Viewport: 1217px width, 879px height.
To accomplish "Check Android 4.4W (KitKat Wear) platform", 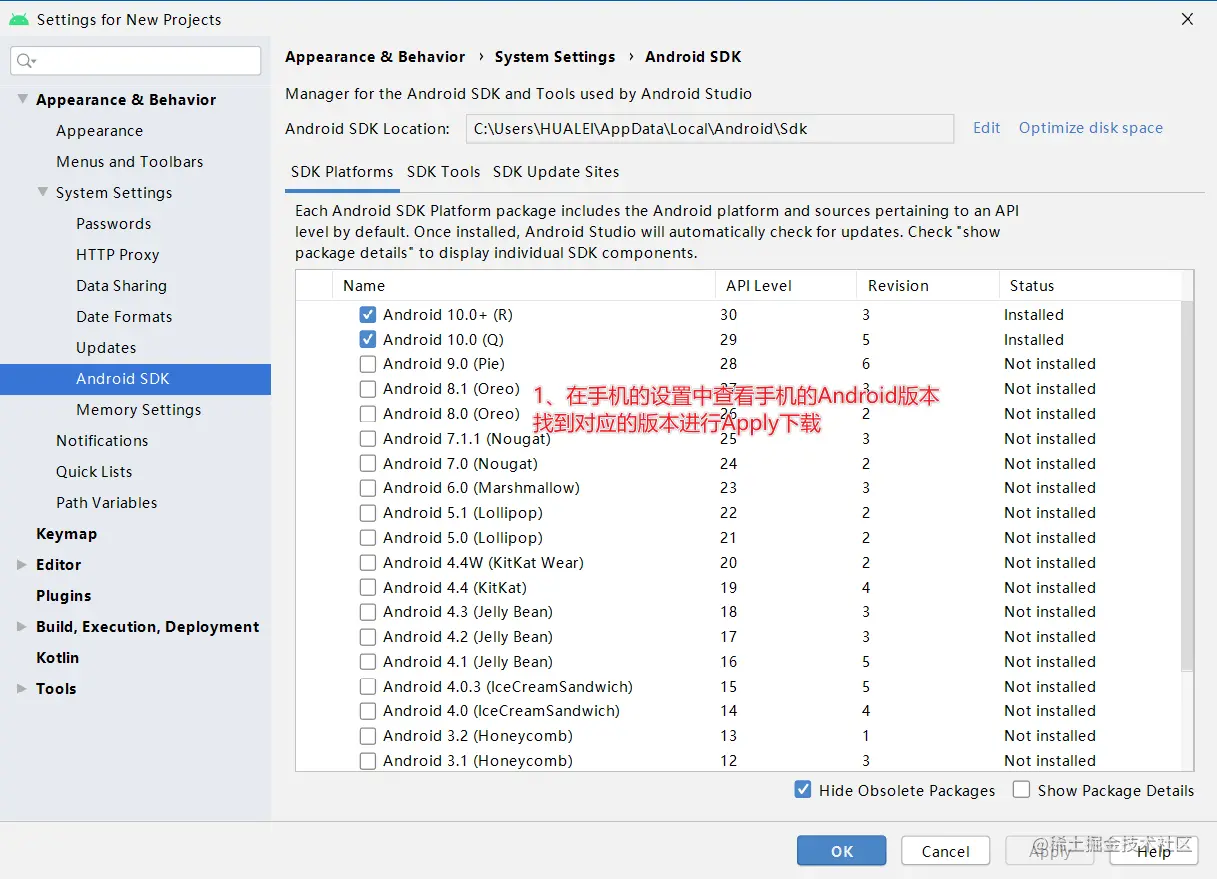I will (x=368, y=562).
